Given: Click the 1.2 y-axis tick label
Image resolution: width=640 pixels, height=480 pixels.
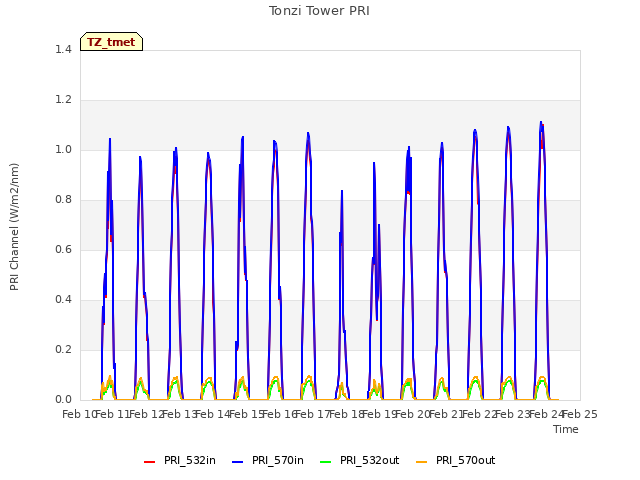Looking at the screenshot, I should 63,100.
